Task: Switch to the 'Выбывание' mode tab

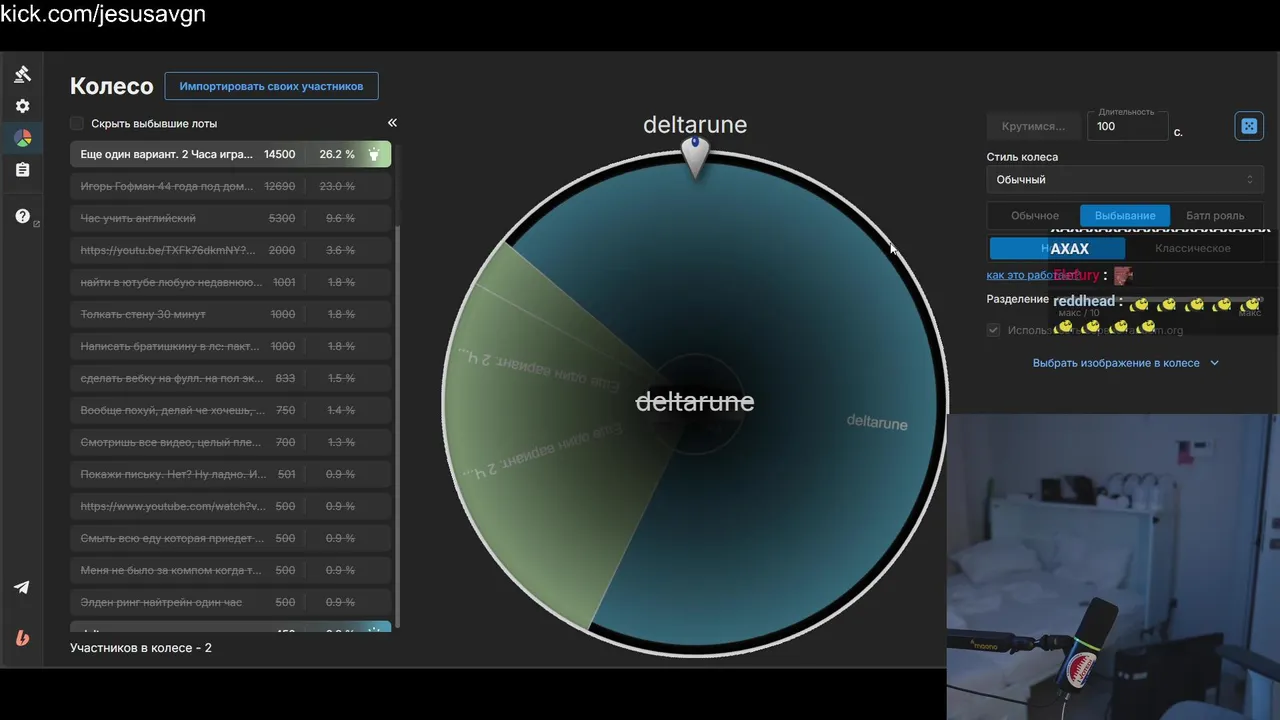Action: pos(1125,216)
